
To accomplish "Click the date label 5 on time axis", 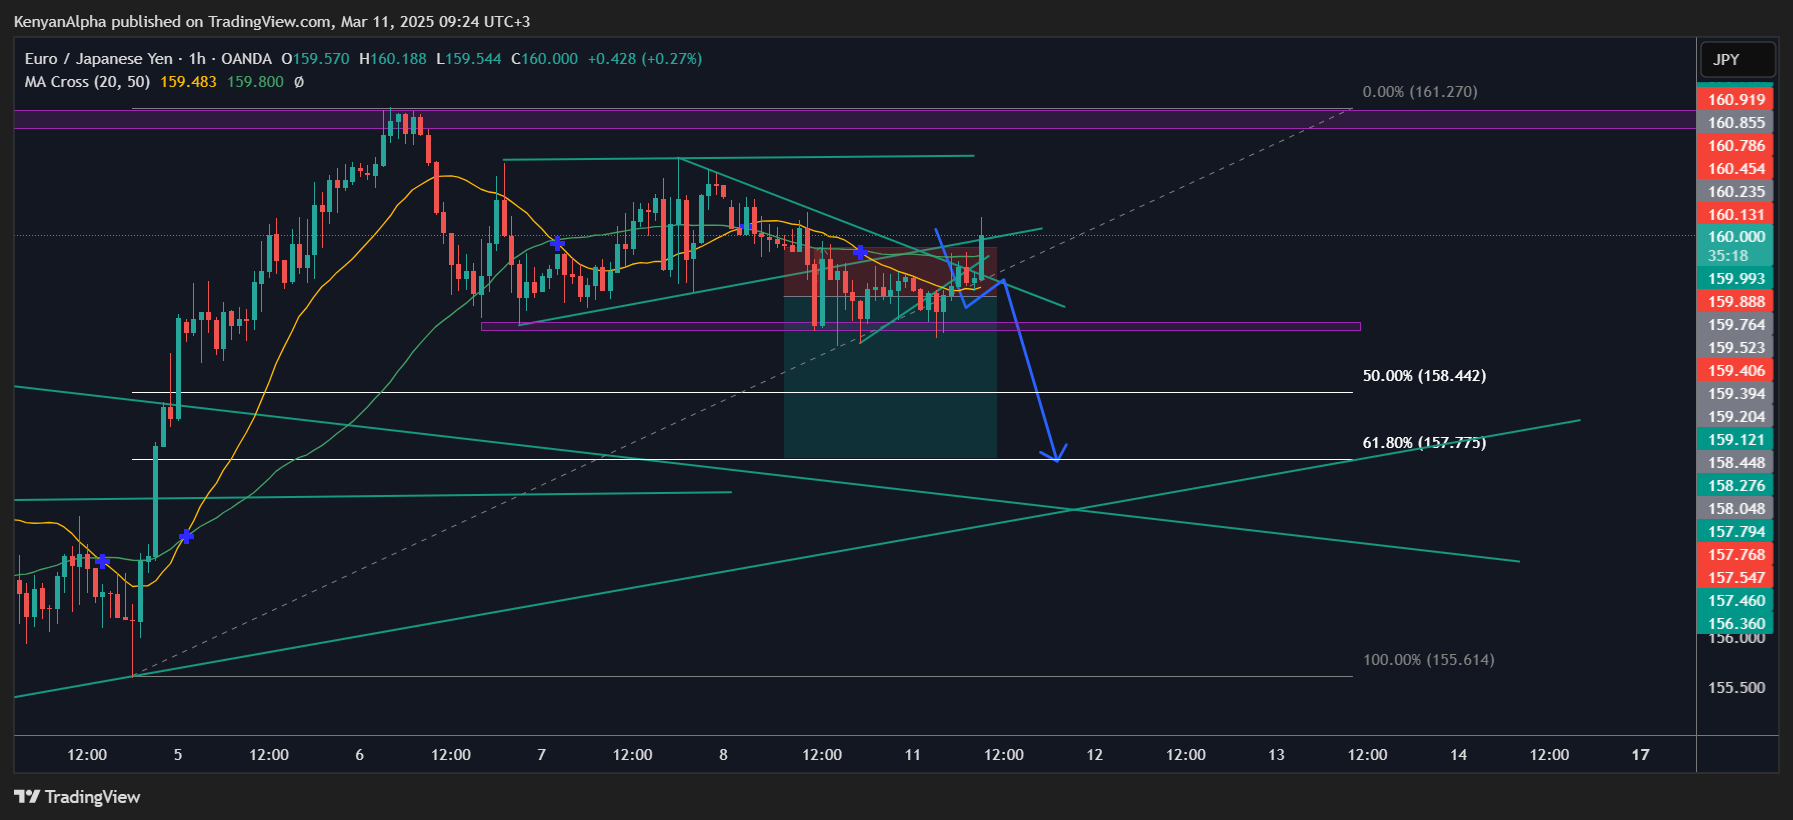I will (x=178, y=755).
